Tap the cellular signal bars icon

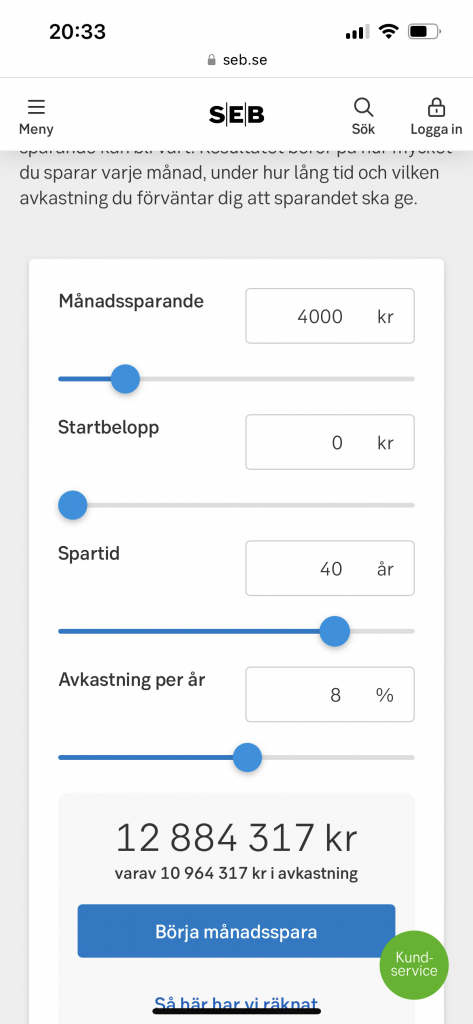(x=357, y=31)
